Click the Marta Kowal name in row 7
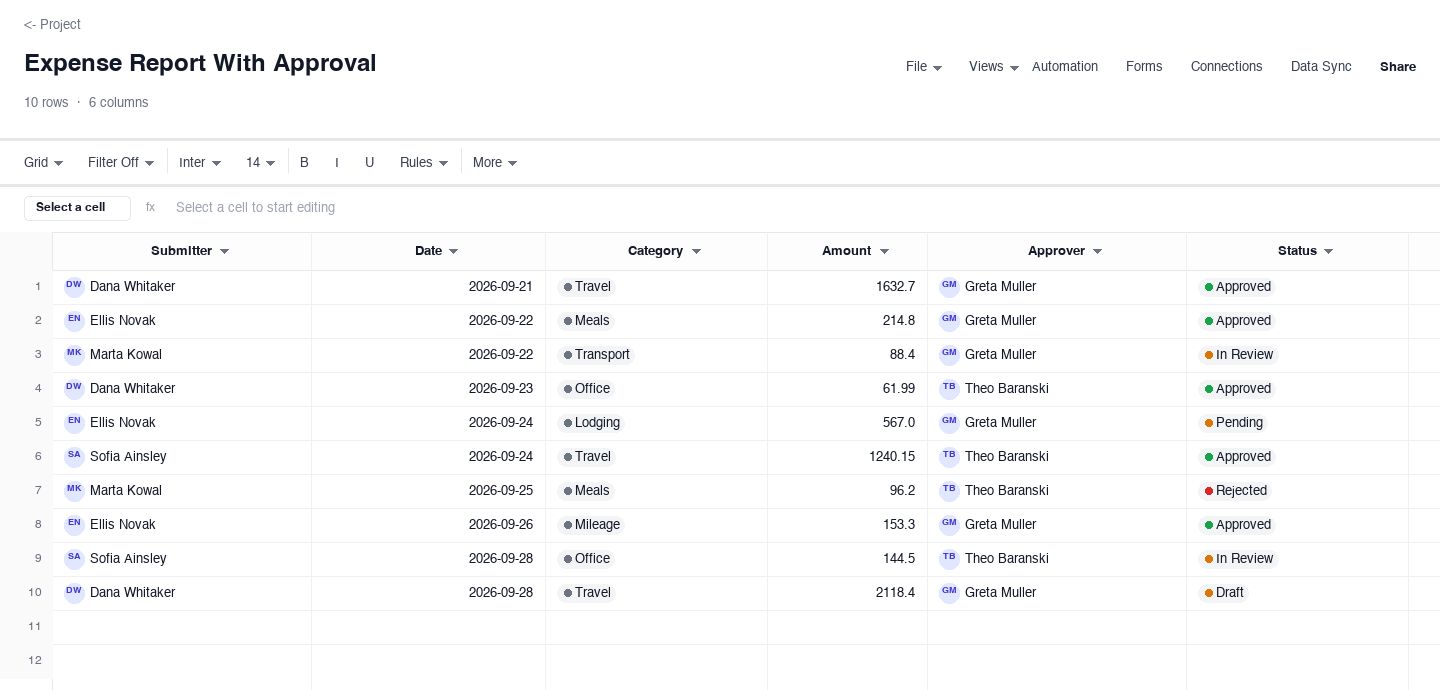 tap(126, 491)
